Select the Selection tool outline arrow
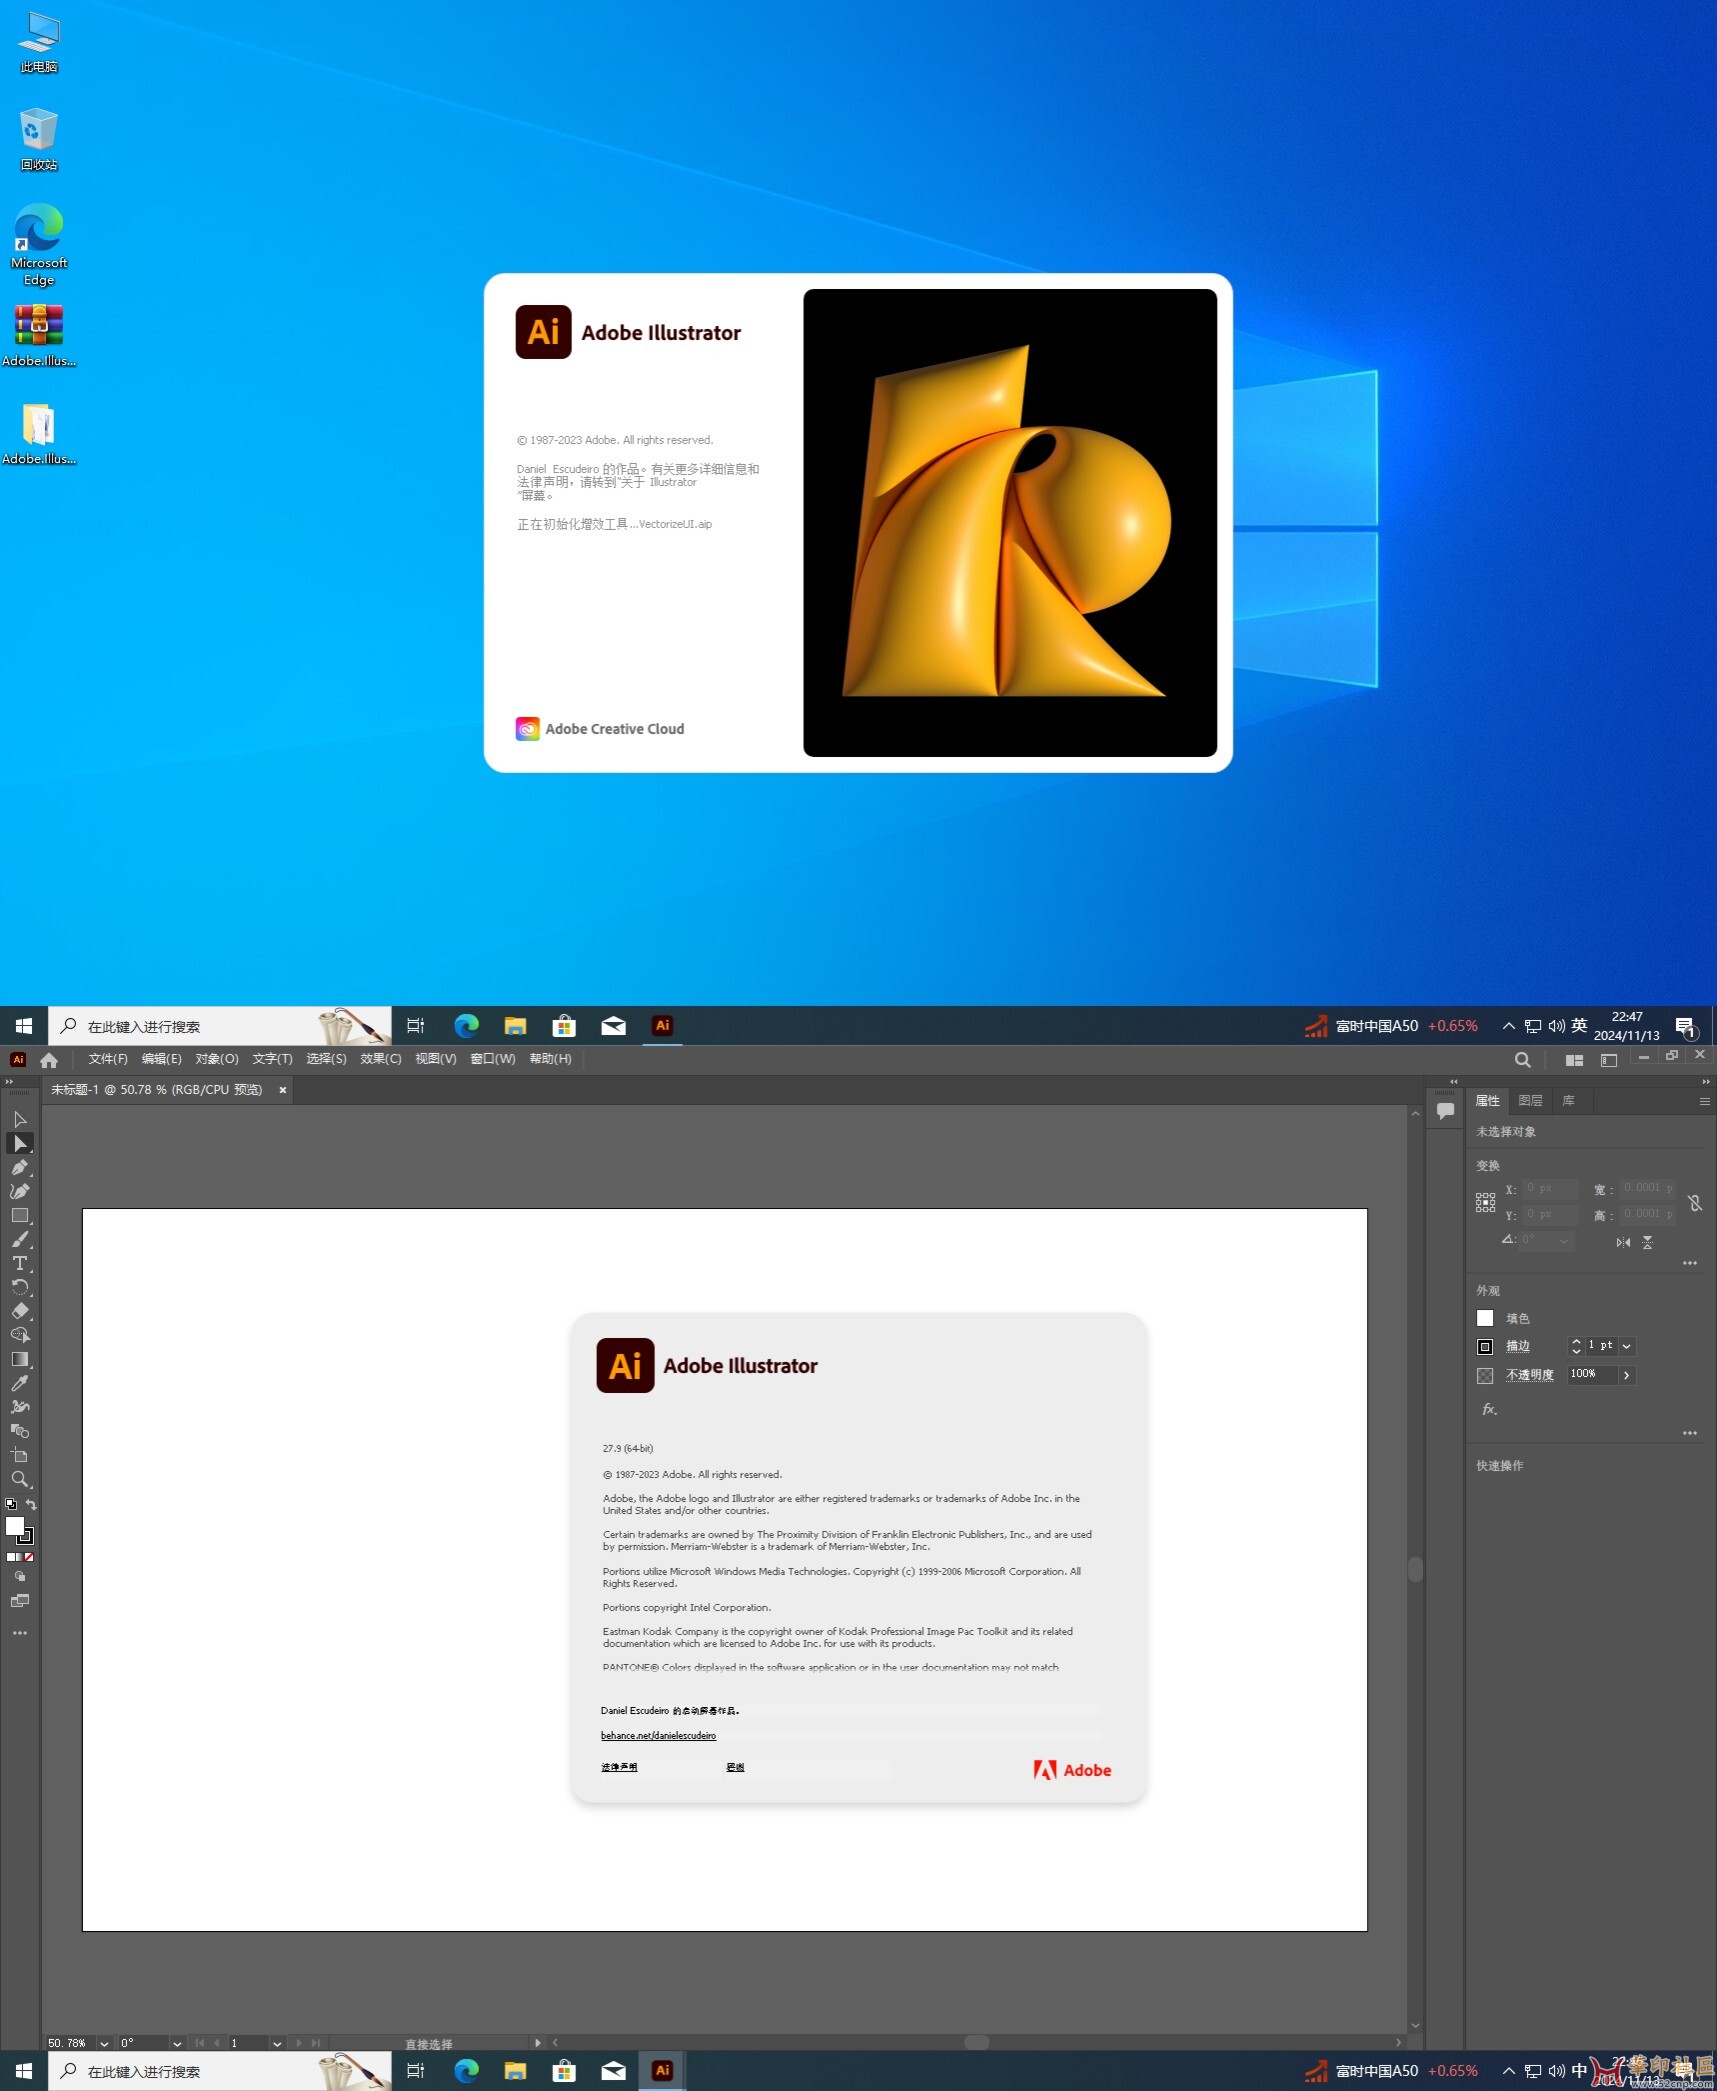The width and height of the screenshot is (1717, 2091). click(x=20, y=1119)
